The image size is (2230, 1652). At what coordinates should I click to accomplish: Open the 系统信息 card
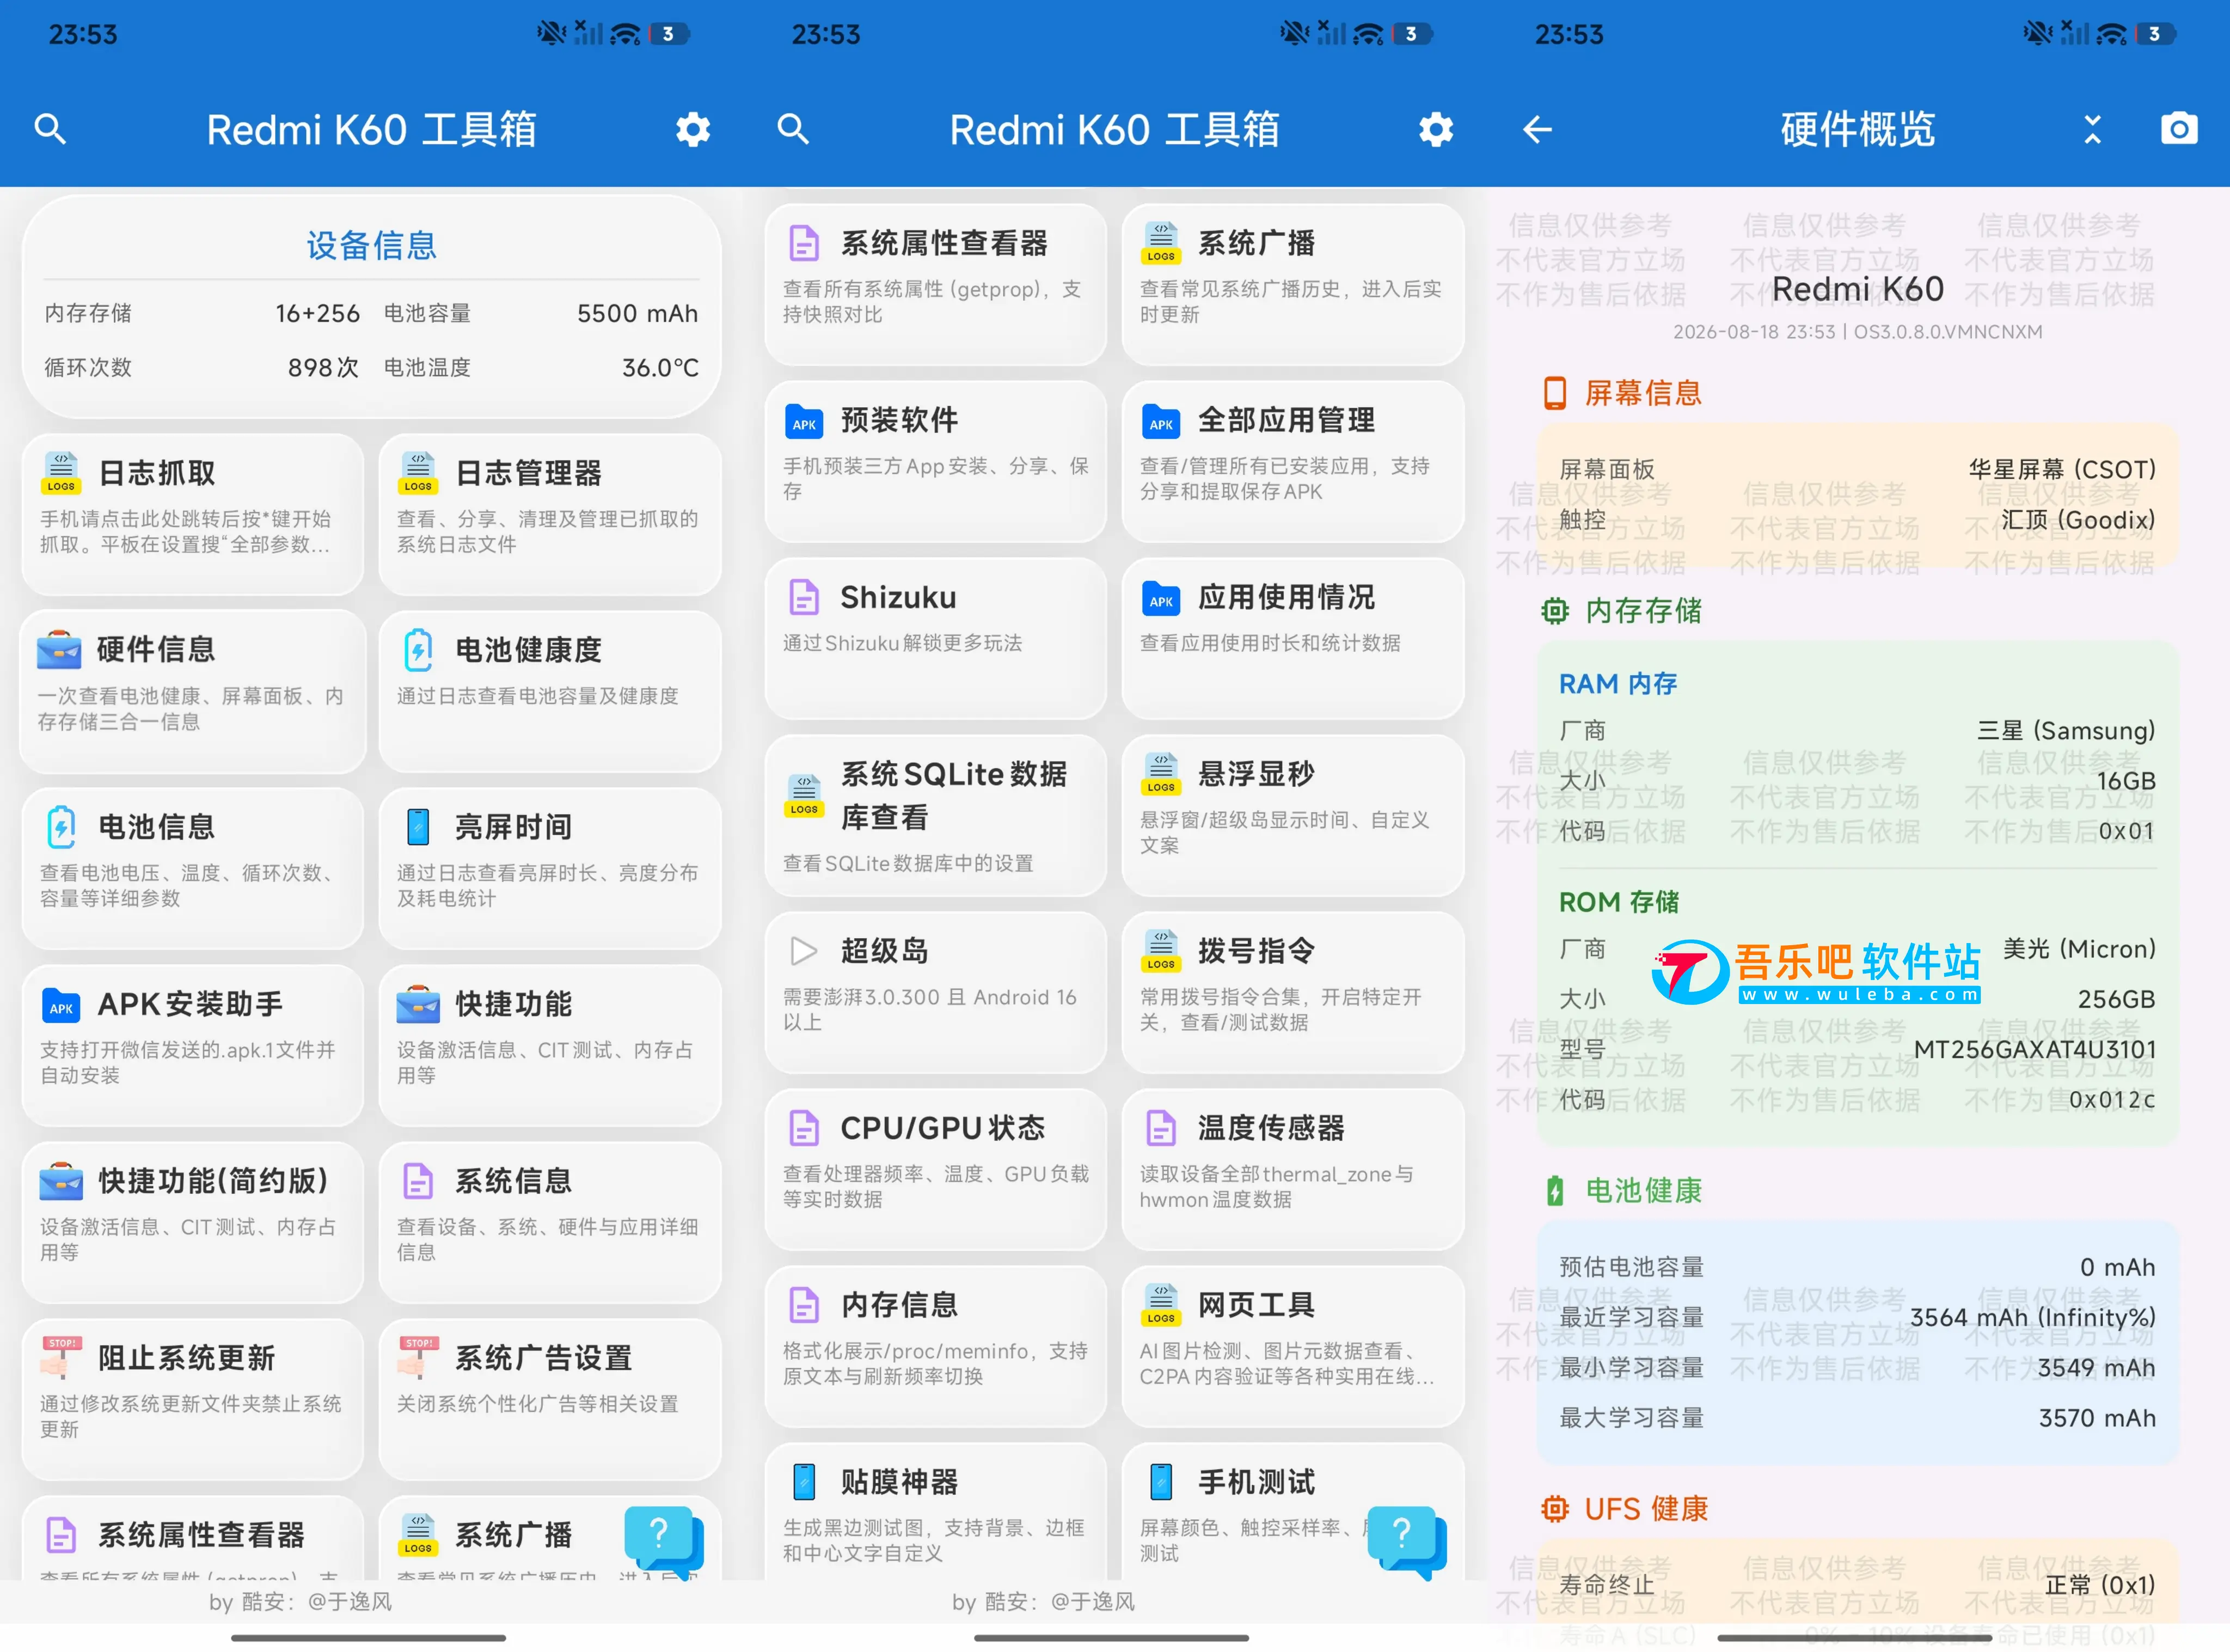coord(550,1222)
